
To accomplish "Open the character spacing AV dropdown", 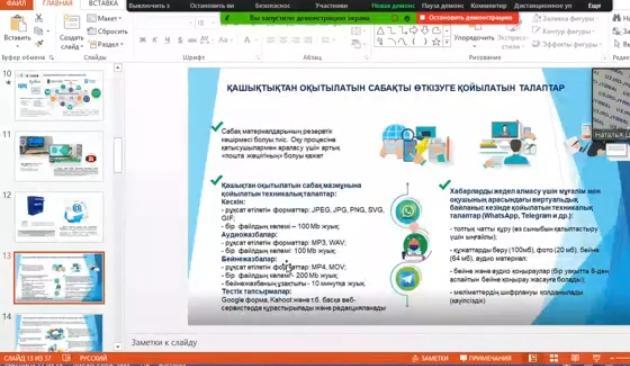I will point(206,40).
